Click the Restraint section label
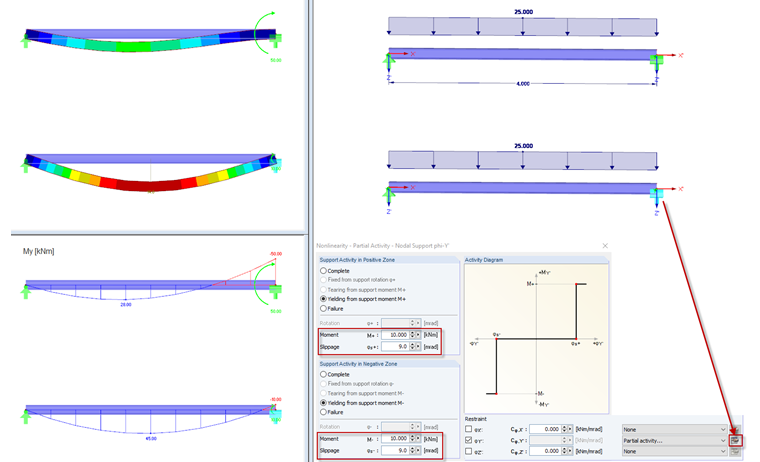 (x=475, y=419)
